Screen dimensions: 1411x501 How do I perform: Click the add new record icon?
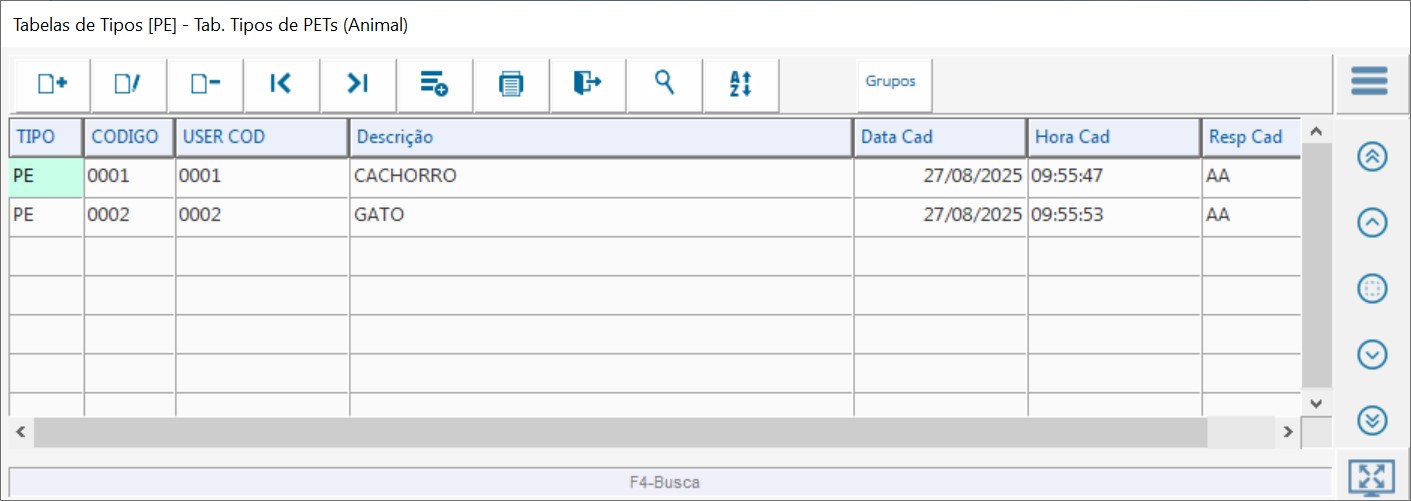(52, 84)
